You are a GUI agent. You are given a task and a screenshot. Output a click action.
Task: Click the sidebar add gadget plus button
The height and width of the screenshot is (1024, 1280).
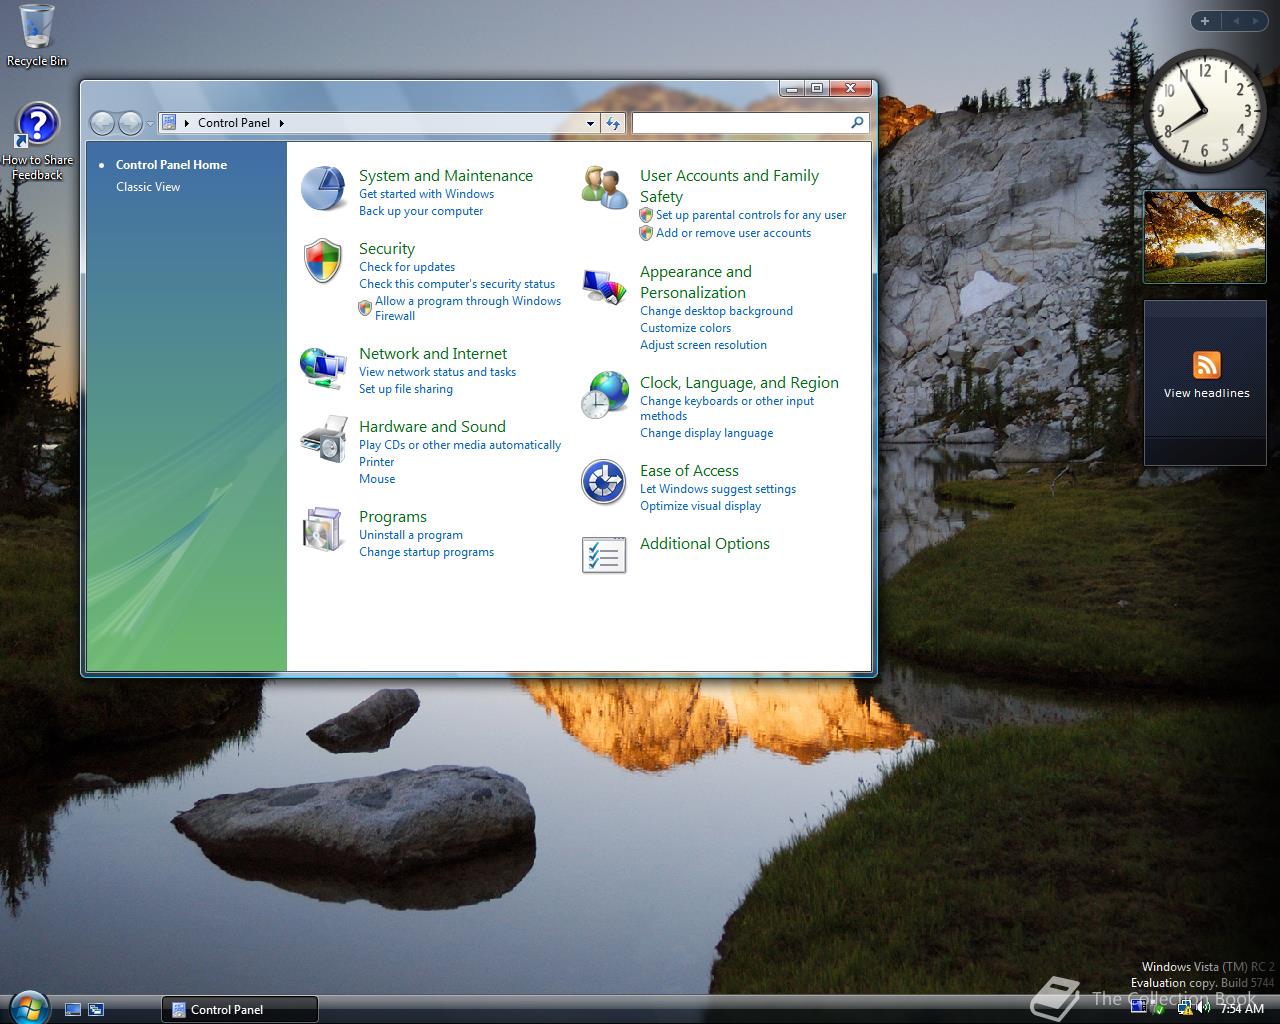pos(1205,21)
